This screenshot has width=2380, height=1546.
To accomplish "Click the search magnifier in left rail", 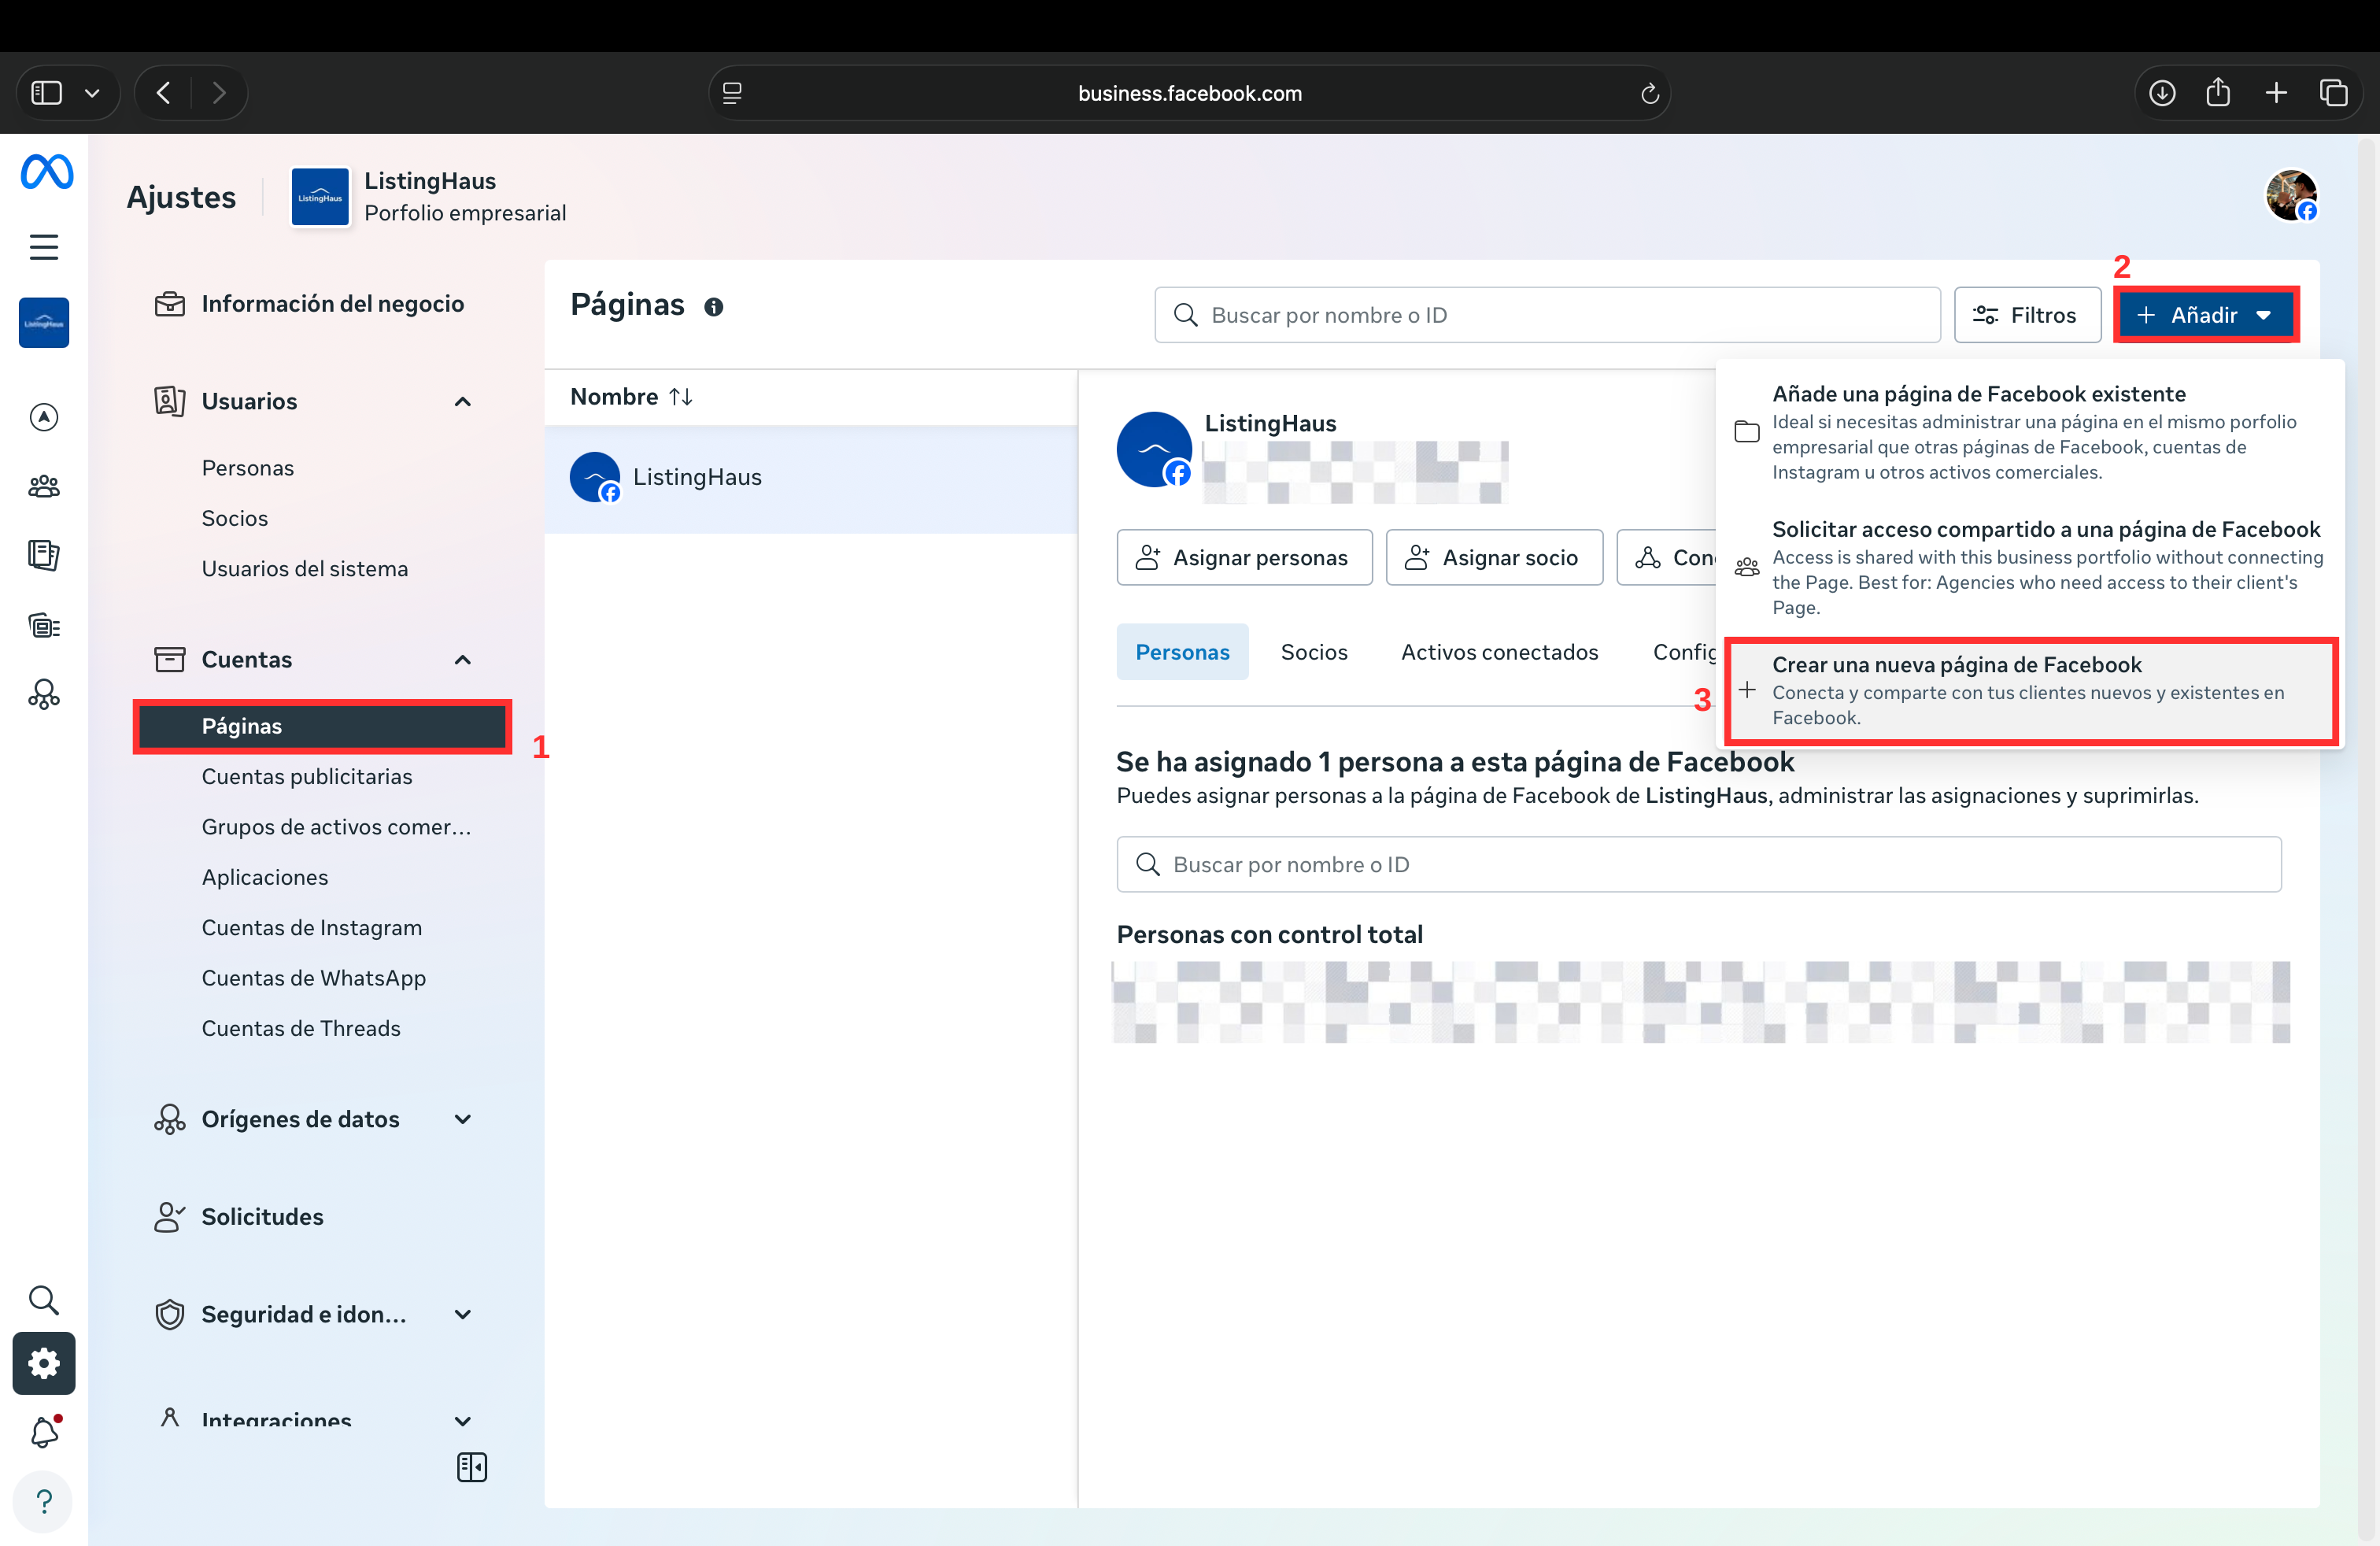I will [44, 1299].
